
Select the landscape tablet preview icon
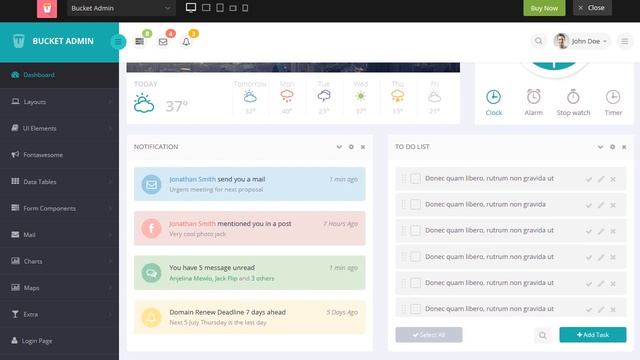[206, 8]
